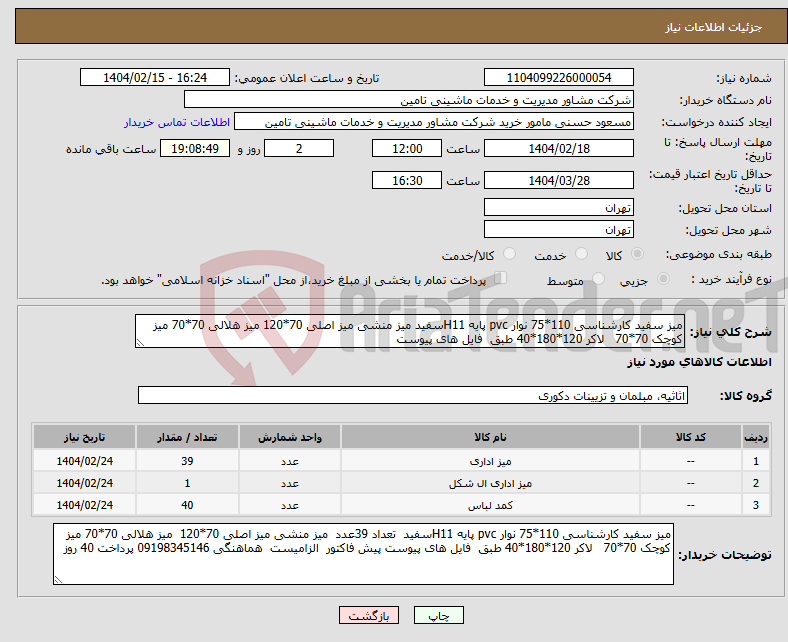Select the کالا radio button
The height and width of the screenshot is (642, 788).
(637, 254)
